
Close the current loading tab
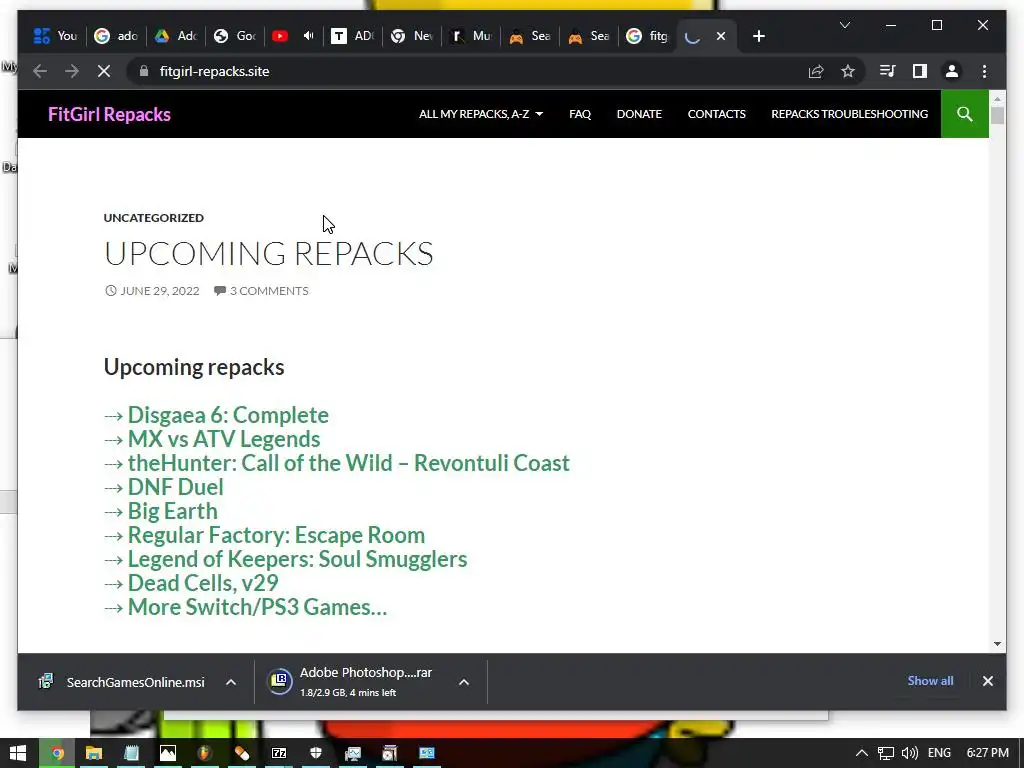721,37
